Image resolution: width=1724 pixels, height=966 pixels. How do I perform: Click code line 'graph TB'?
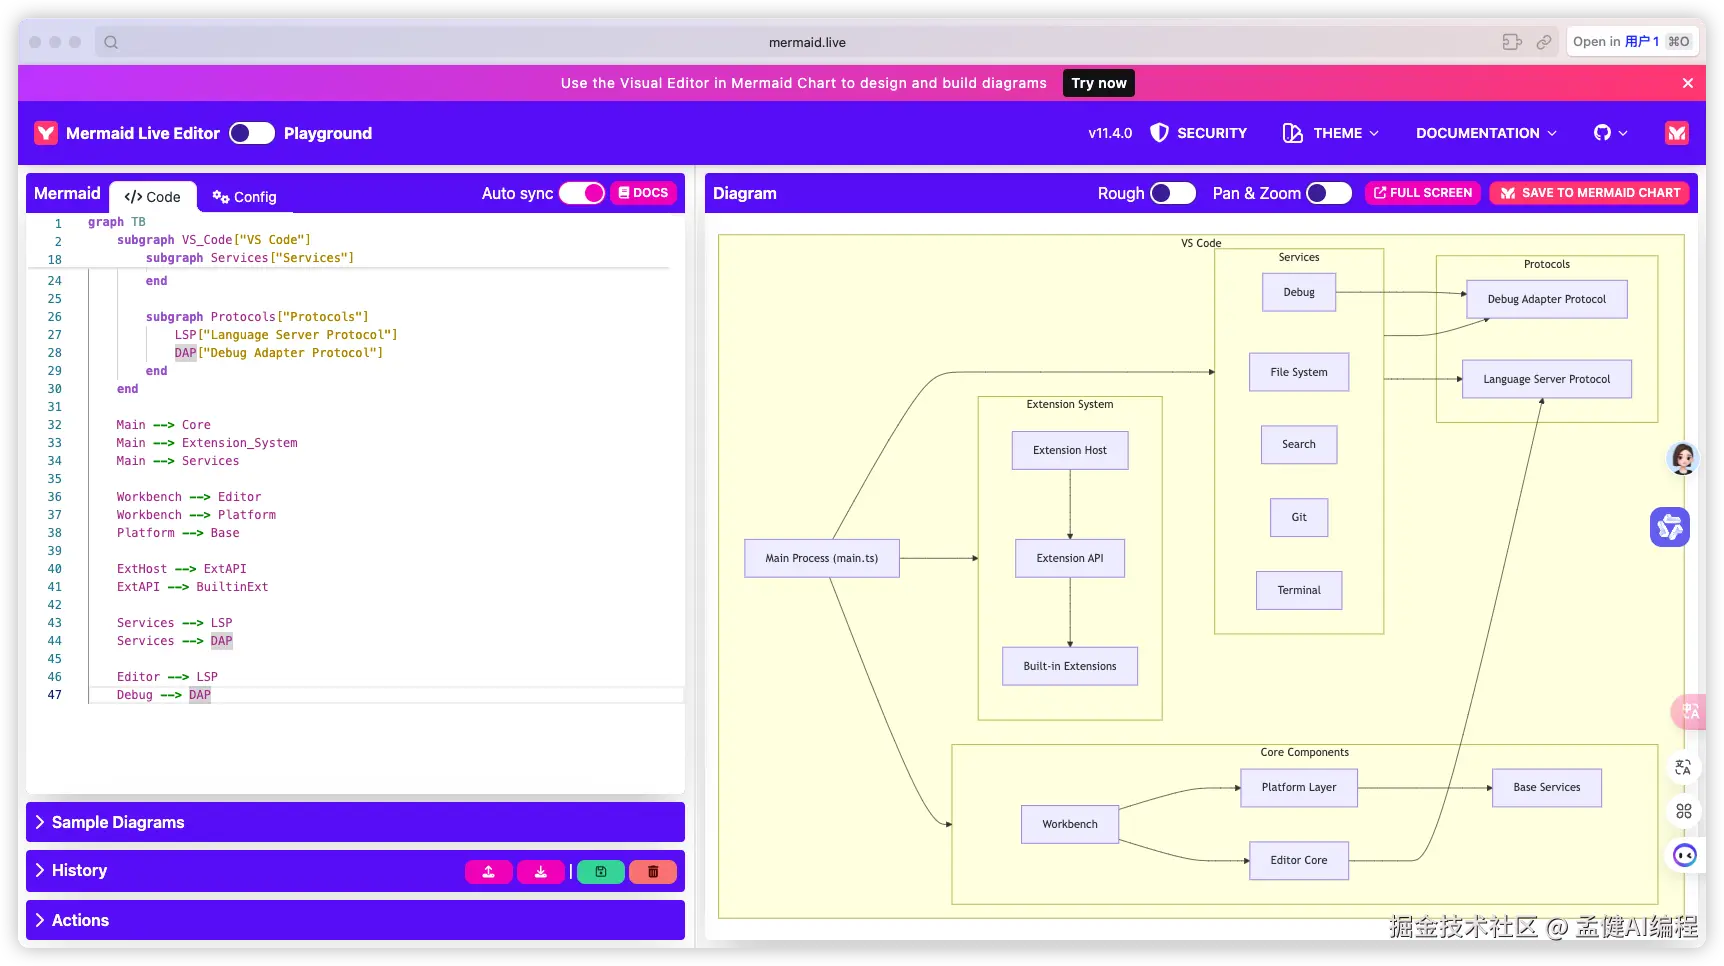click(117, 222)
